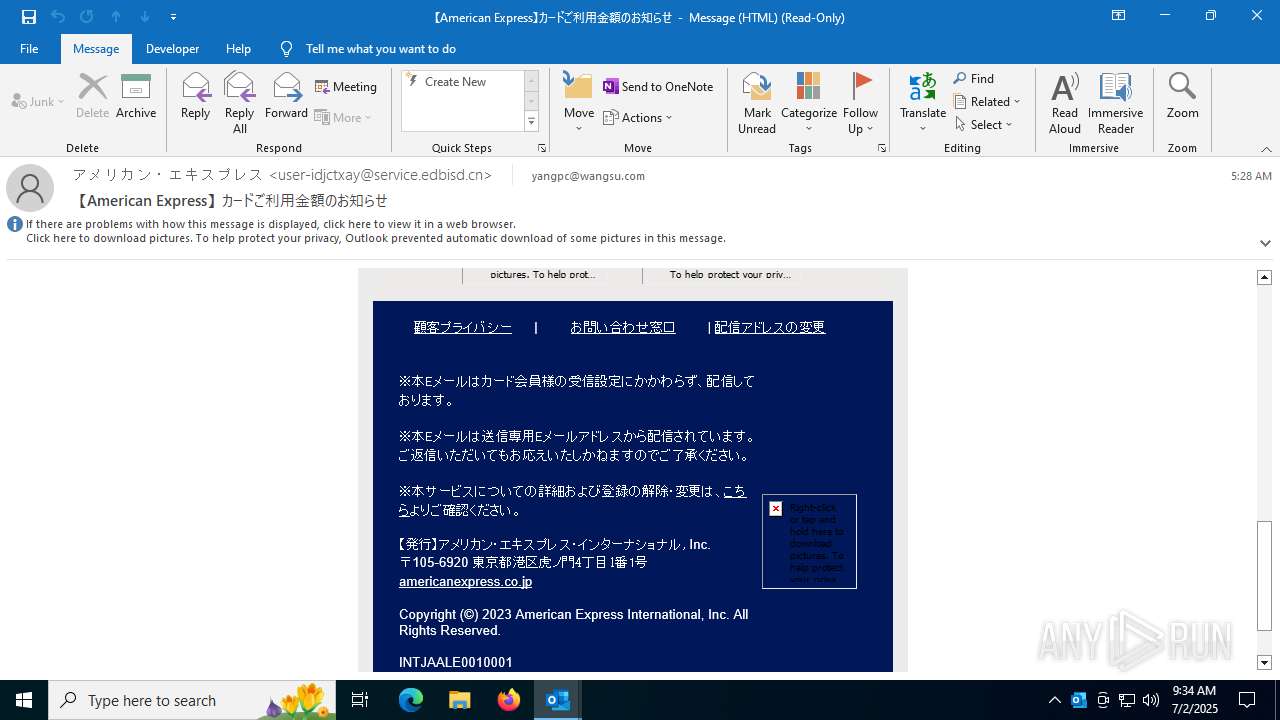The width and height of the screenshot is (1280, 720).
Task: Click sender contact avatar picture
Action: tap(30, 188)
